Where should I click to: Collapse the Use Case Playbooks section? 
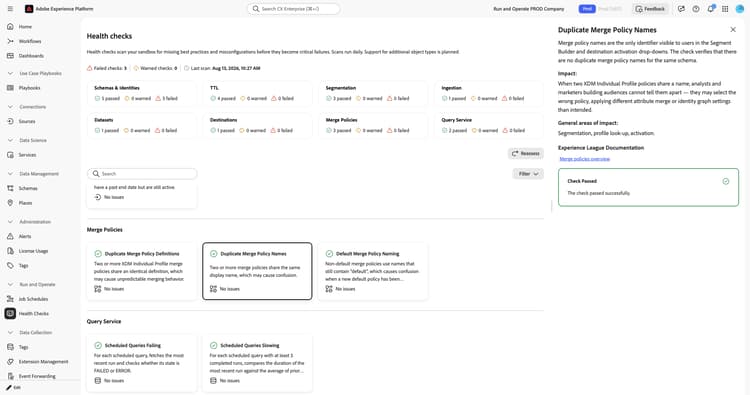click(x=10, y=74)
